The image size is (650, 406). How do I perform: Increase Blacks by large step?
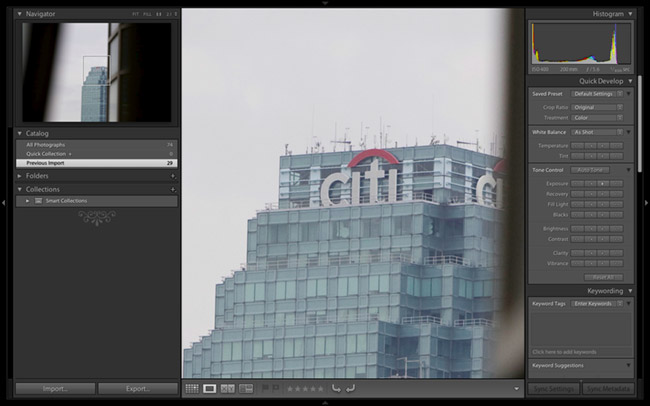pos(616,214)
